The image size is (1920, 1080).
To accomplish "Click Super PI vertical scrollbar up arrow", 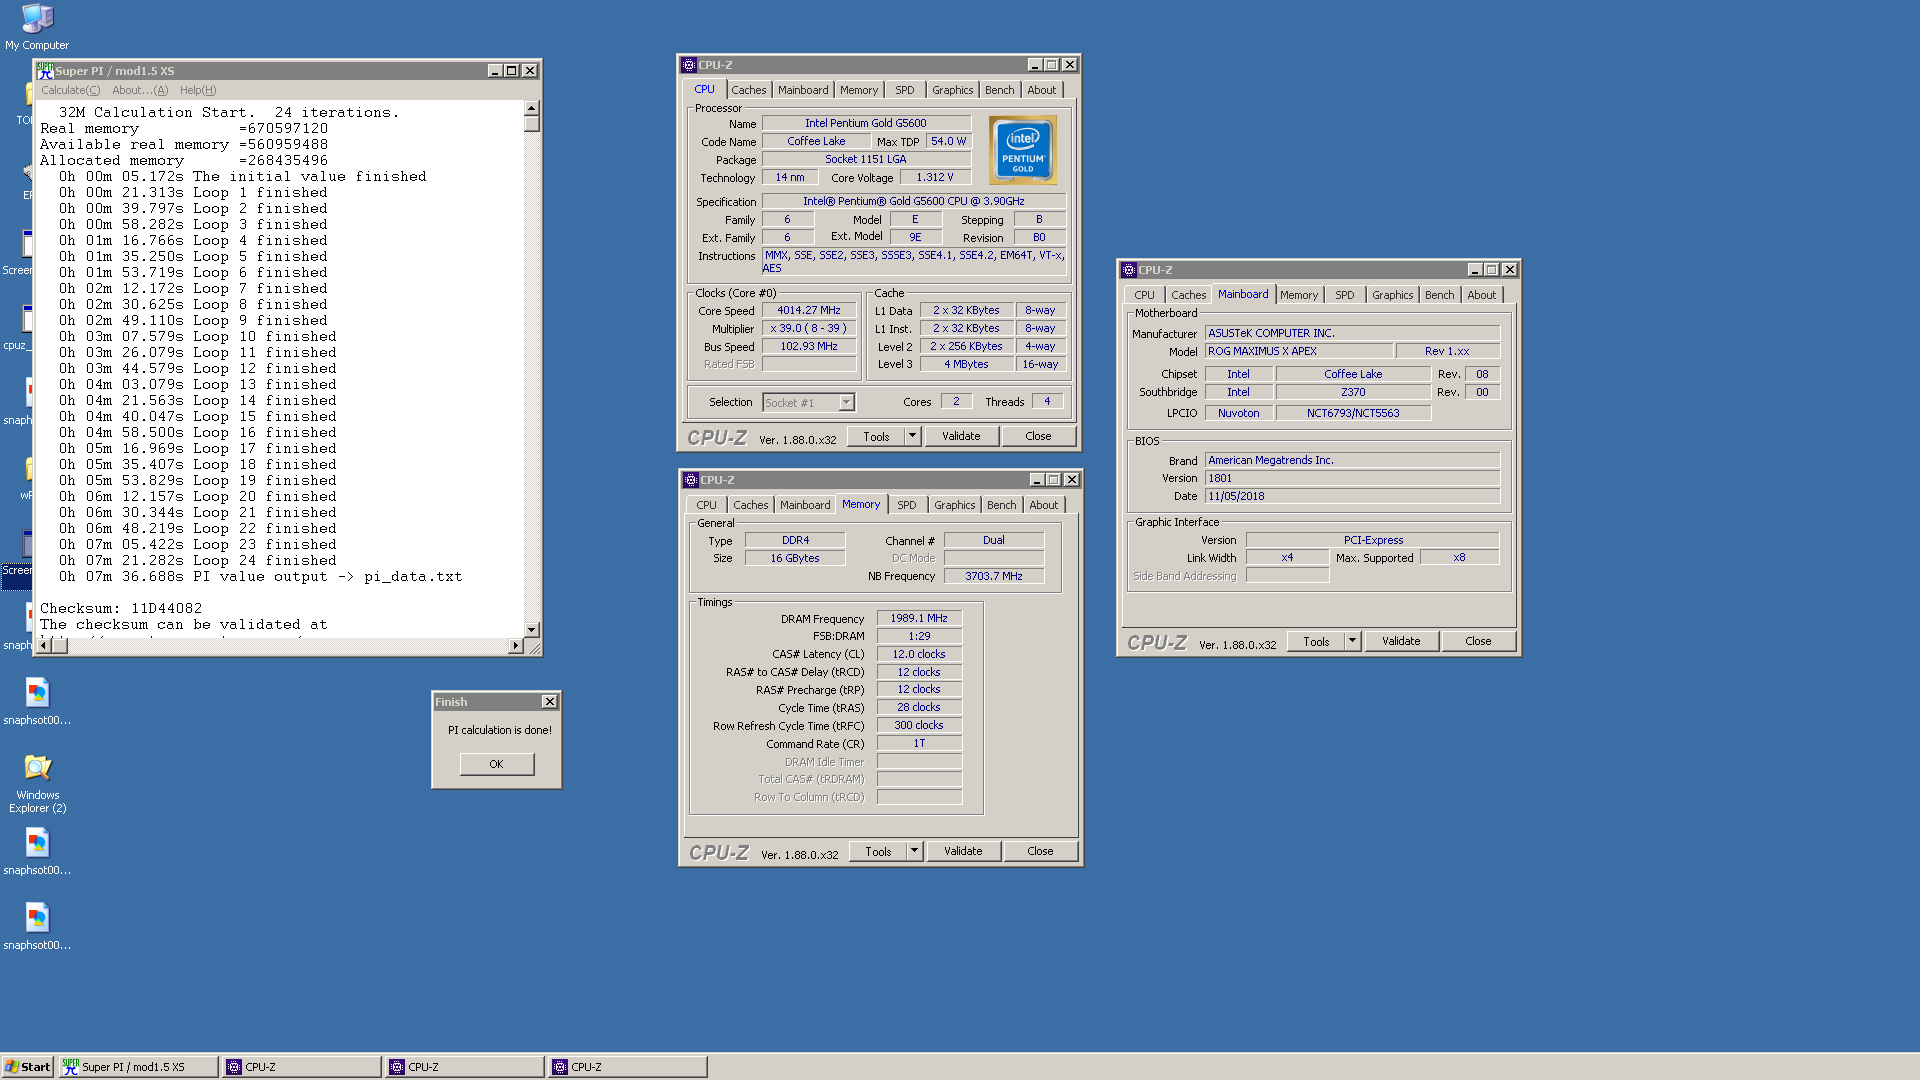I will [532, 108].
